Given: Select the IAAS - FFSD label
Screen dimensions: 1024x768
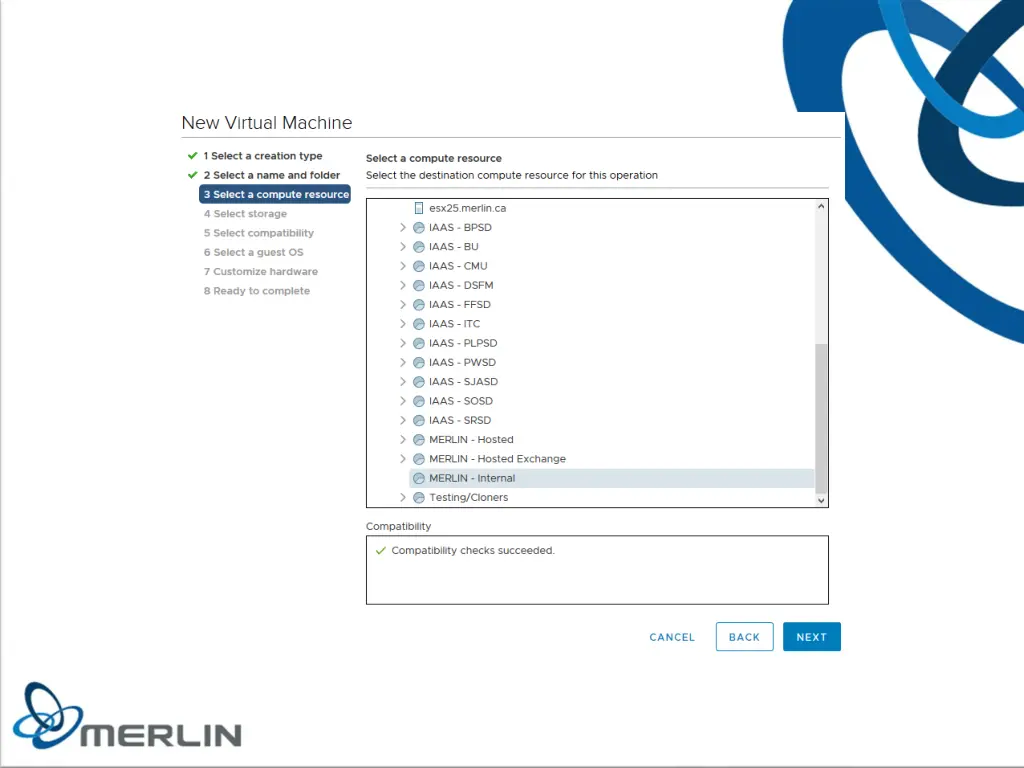Looking at the screenshot, I should (x=460, y=304).
